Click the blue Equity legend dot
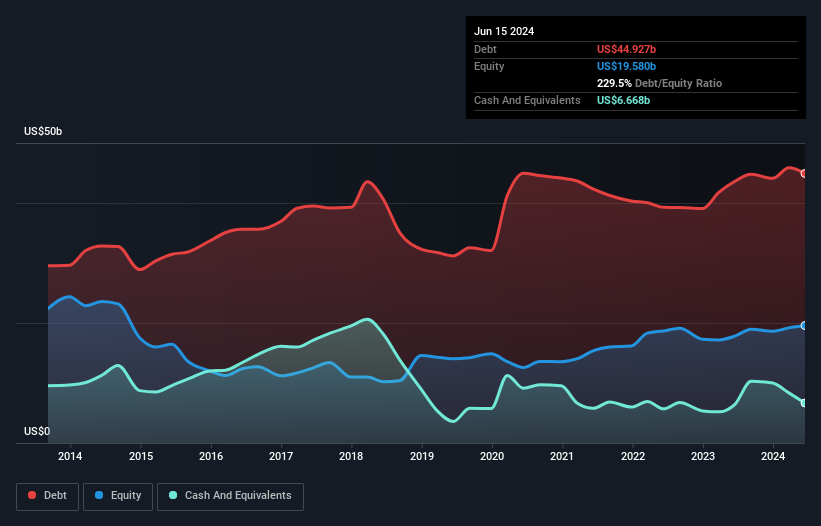The image size is (821, 526). [99, 495]
